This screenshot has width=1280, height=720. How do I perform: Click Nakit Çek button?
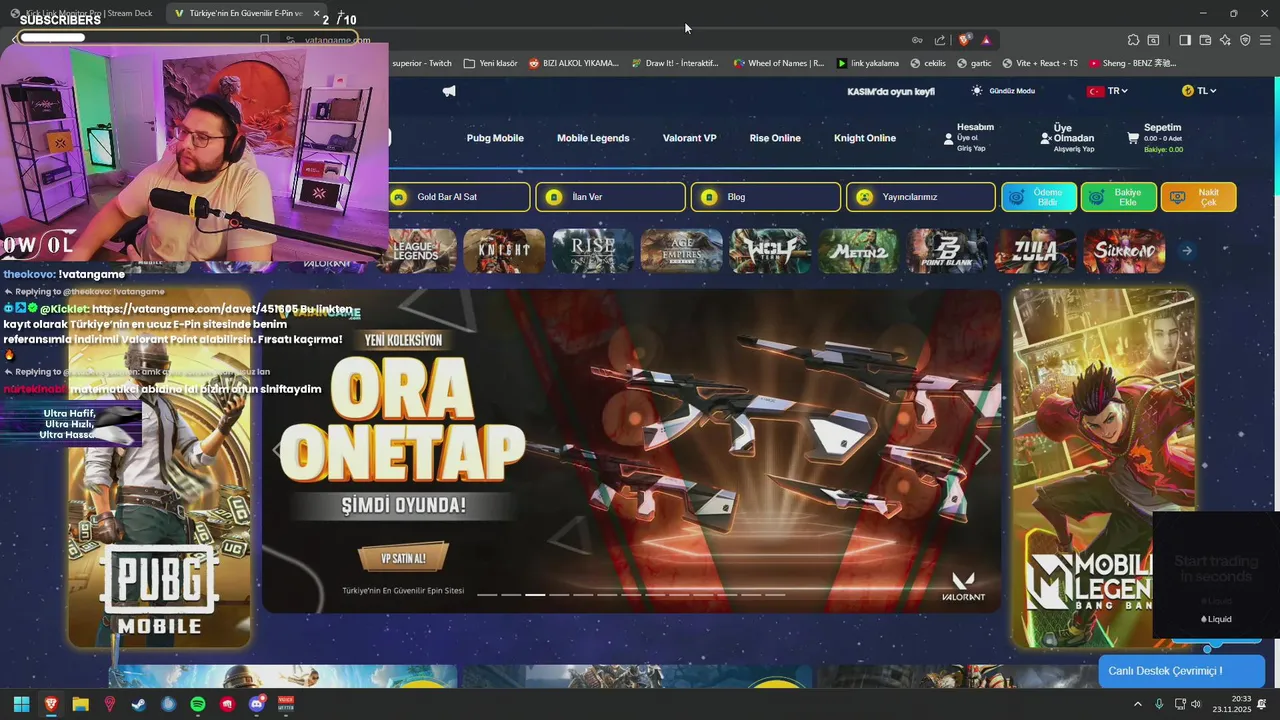click(x=1199, y=197)
